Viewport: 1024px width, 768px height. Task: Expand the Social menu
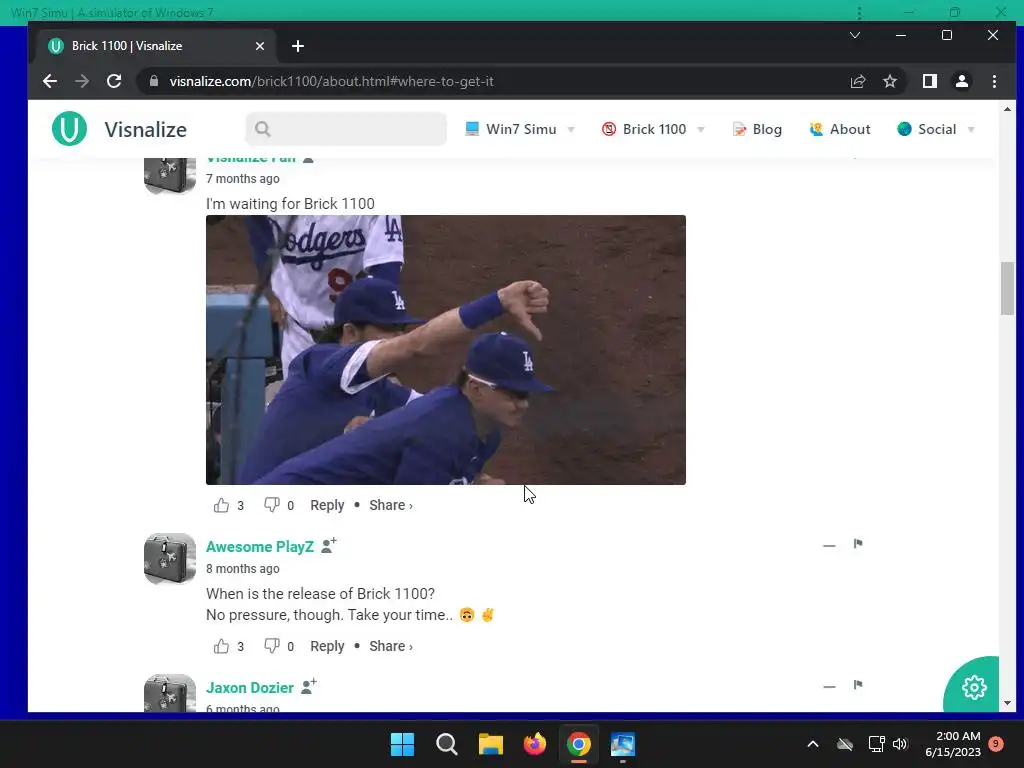point(936,129)
